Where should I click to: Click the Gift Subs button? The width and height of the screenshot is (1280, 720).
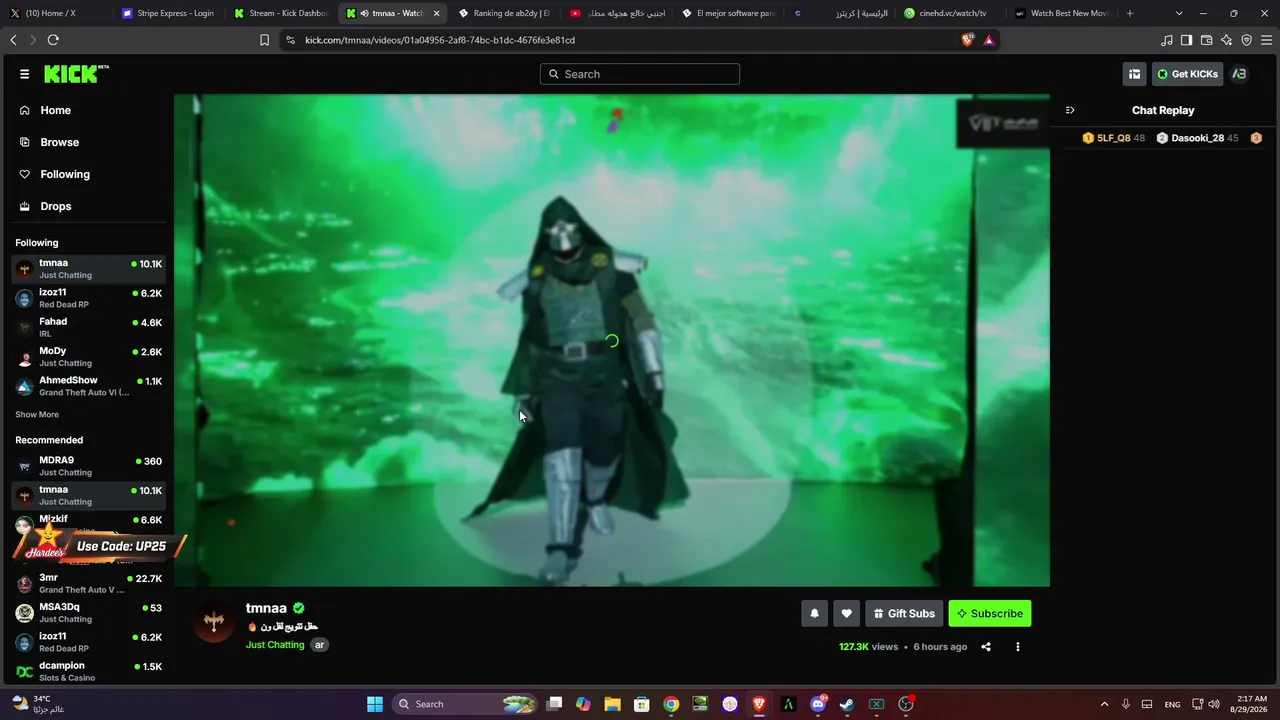pyautogui.click(x=904, y=613)
